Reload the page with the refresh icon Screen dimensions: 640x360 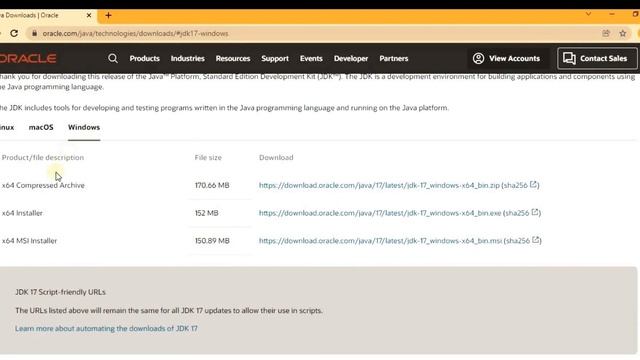tap(14, 33)
